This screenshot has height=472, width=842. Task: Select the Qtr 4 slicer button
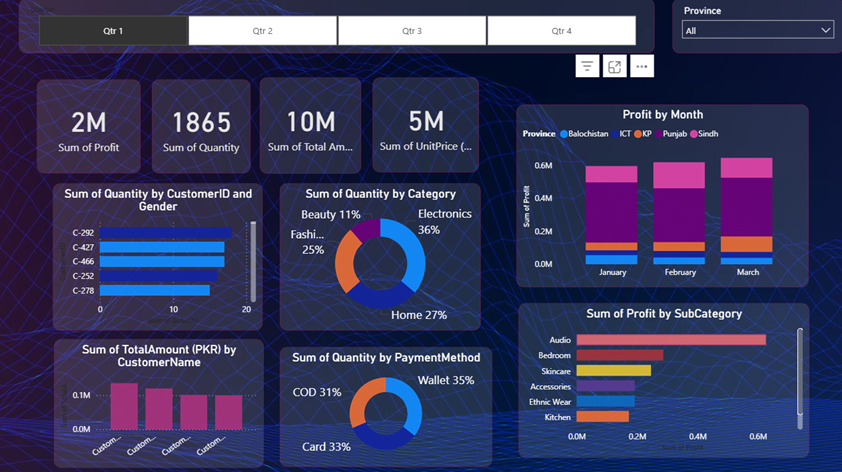coord(561,31)
